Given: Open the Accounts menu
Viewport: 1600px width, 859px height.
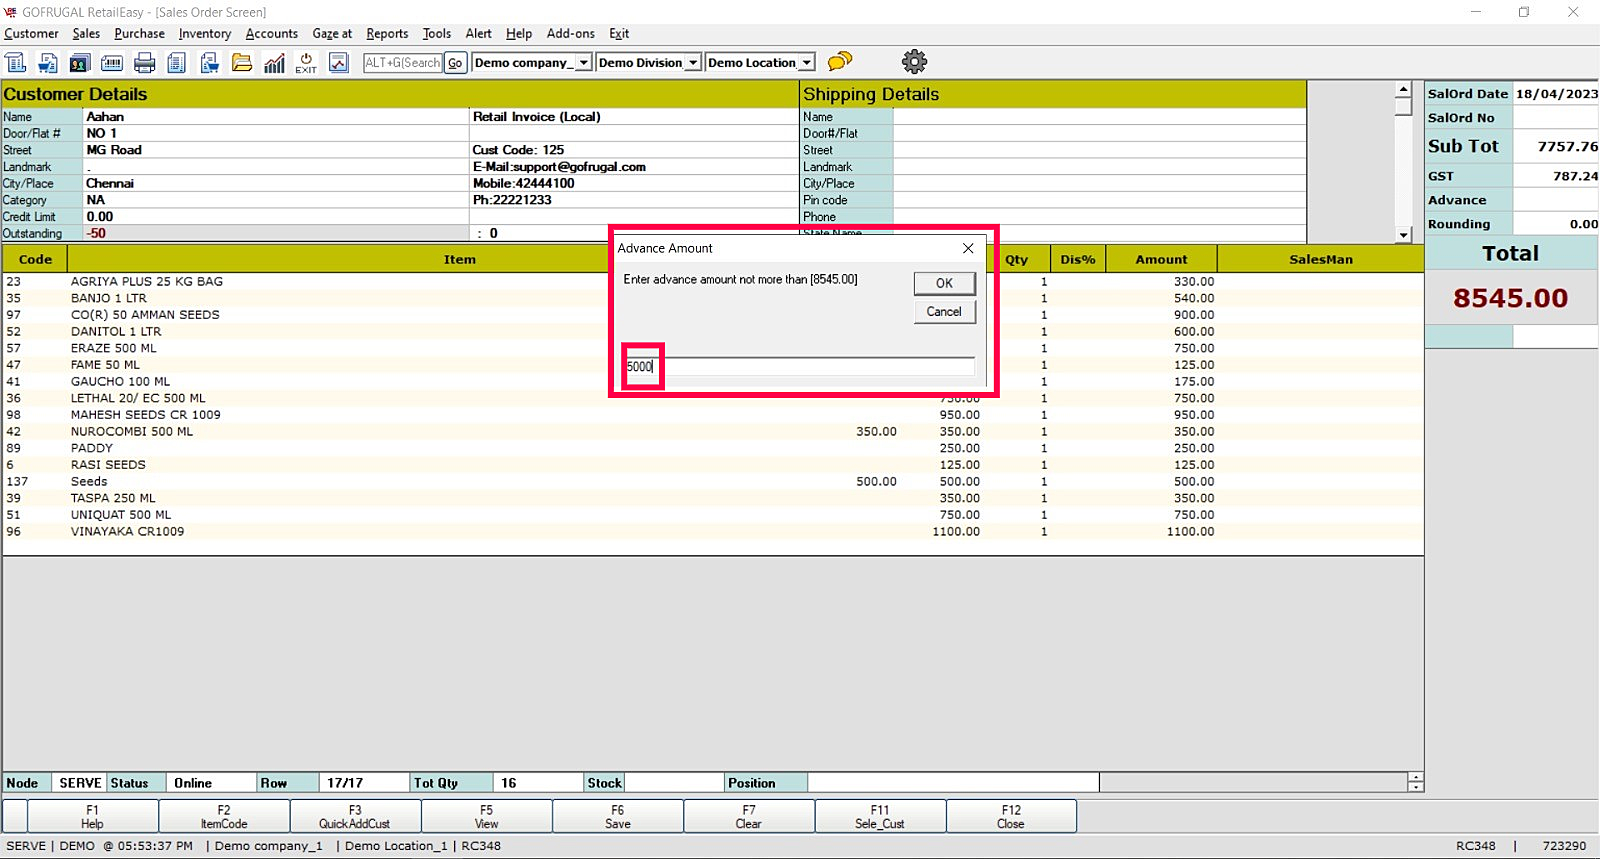Looking at the screenshot, I should point(272,33).
